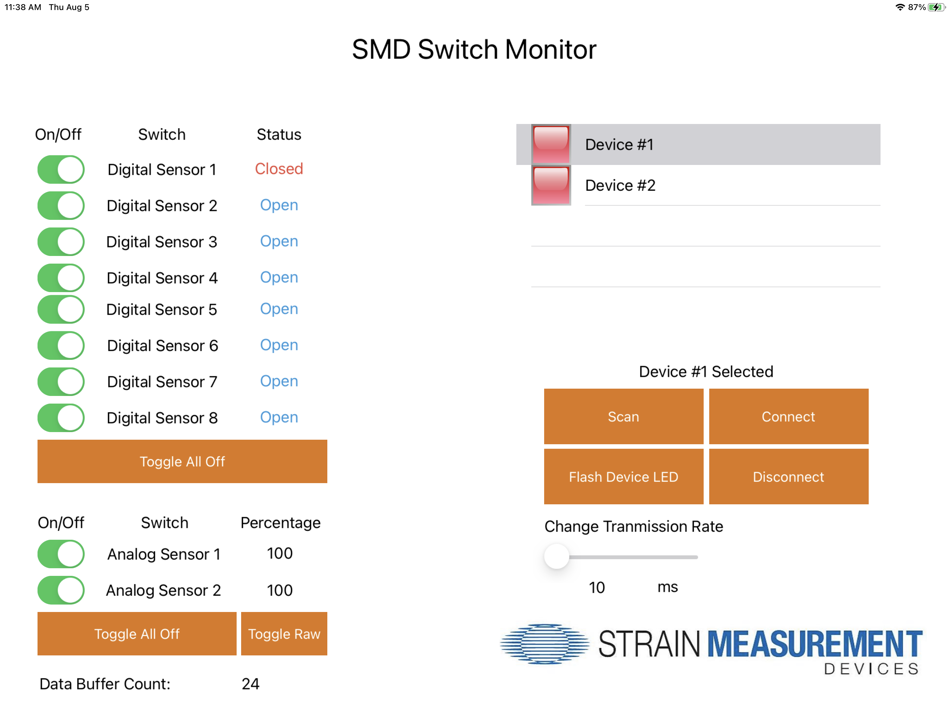Start a device Scan
This screenshot has height=712, width=950.
[623, 416]
